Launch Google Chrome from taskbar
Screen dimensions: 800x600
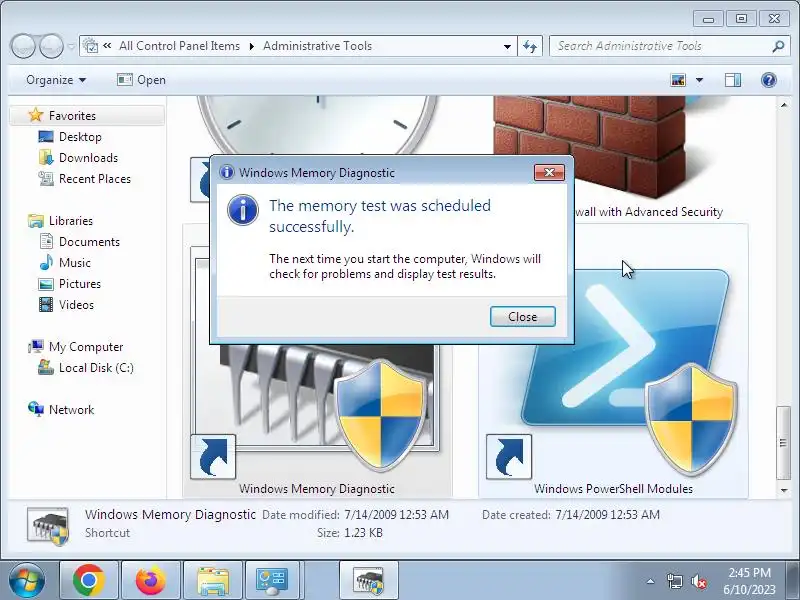pos(89,581)
